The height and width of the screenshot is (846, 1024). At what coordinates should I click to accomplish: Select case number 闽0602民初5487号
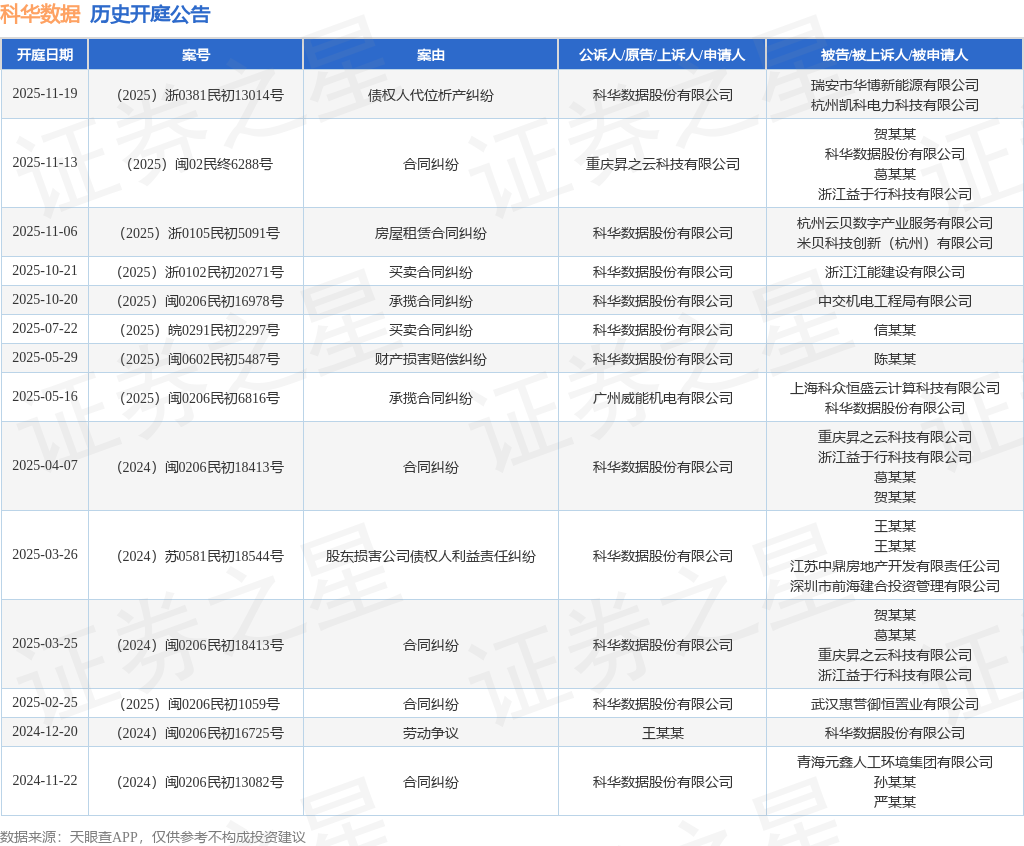click(x=200, y=359)
